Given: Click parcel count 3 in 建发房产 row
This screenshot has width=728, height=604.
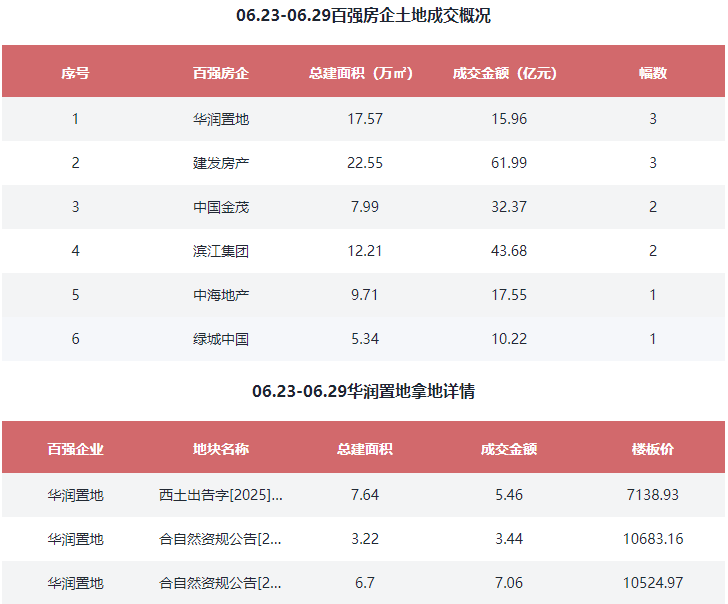Looking at the screenshot, I should tap(653, 163).
